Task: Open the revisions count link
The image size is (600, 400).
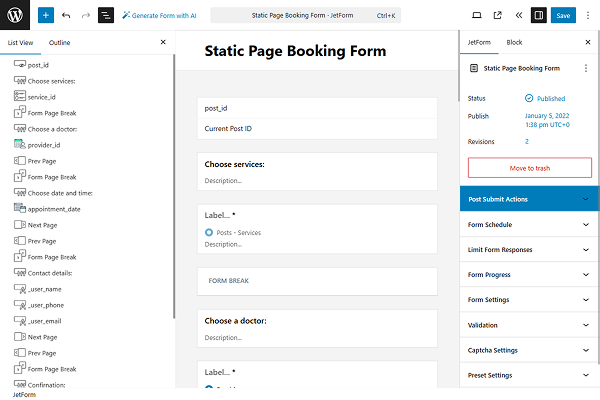Action: pos(527,142)
